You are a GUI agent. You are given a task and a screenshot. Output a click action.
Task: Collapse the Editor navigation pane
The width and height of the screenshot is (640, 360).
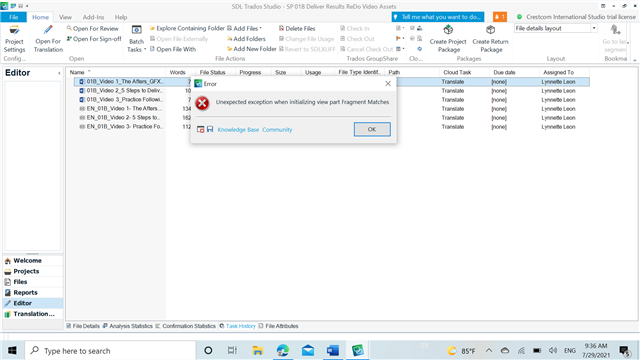tap(59, 73)
